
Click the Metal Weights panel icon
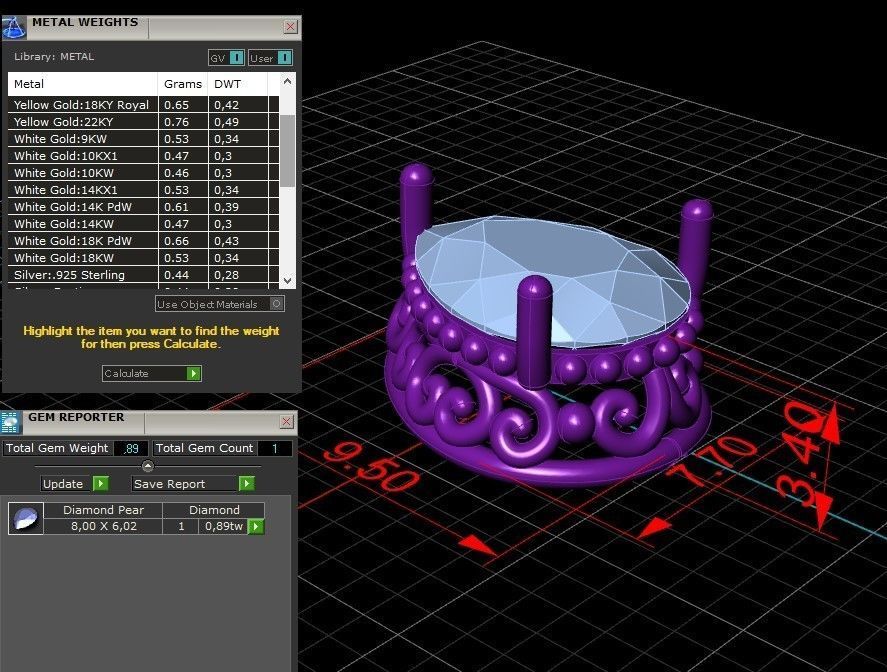[14, 27]
